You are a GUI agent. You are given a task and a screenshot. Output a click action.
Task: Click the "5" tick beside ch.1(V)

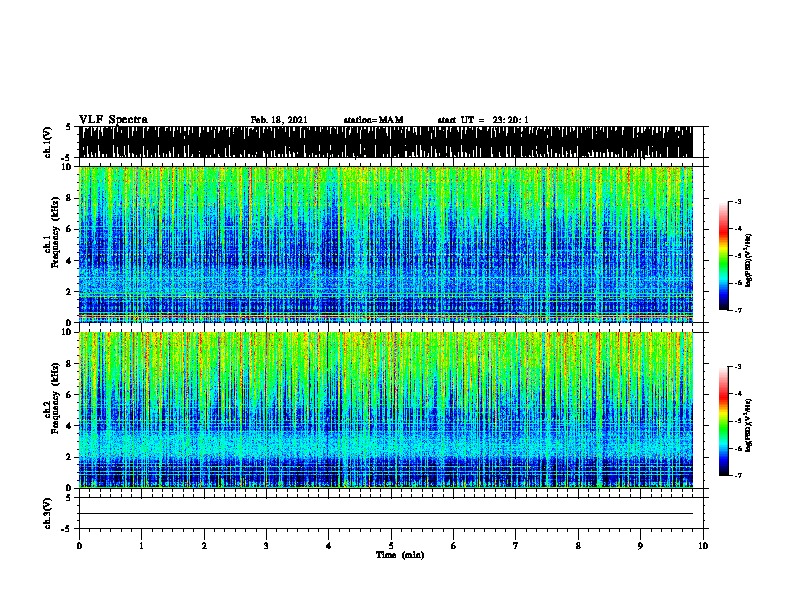(x=70, y=127)
